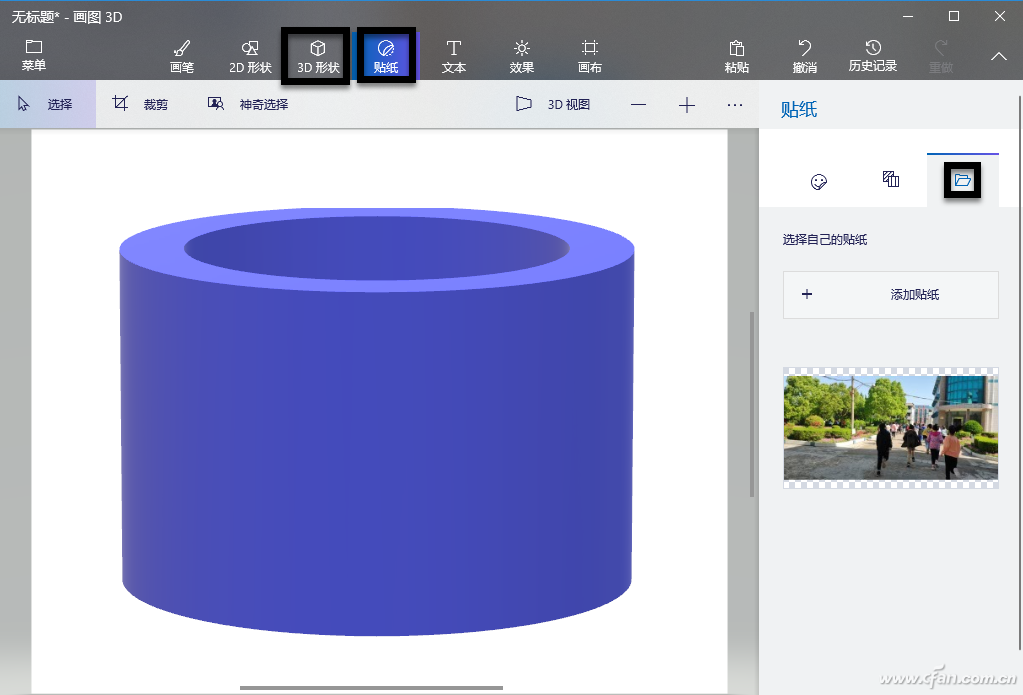The image size is (1023, 695).
Task: Switch to the custom stickers folder tab
Action: coord(962,181)
